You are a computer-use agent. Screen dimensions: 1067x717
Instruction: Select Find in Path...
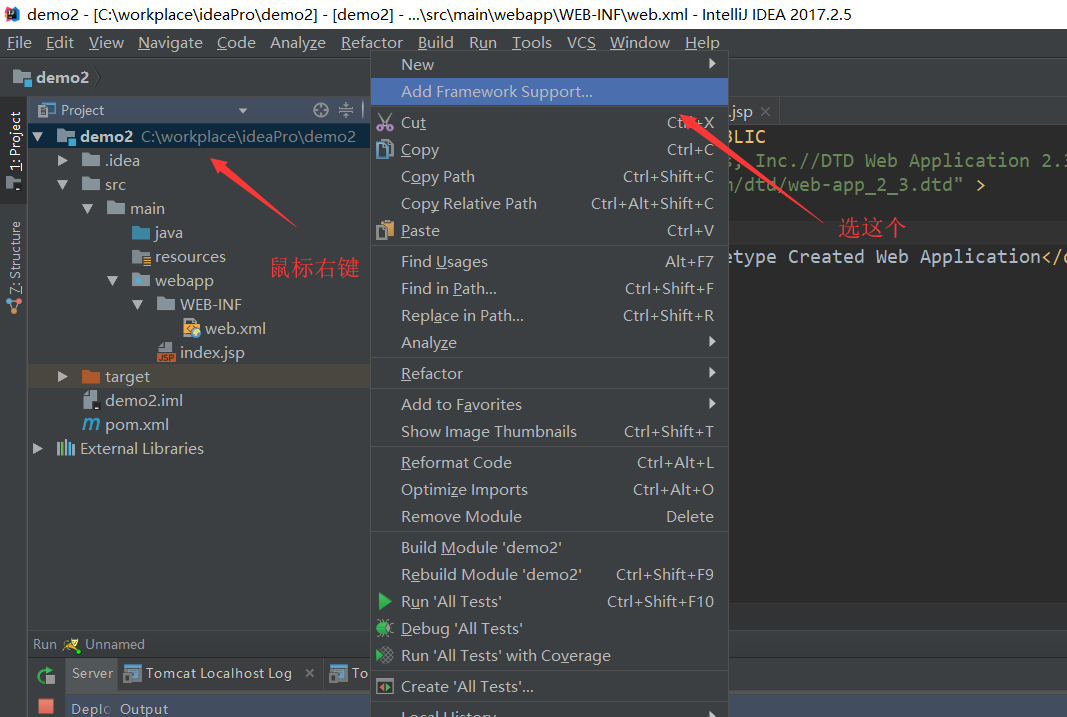point(549,288)
